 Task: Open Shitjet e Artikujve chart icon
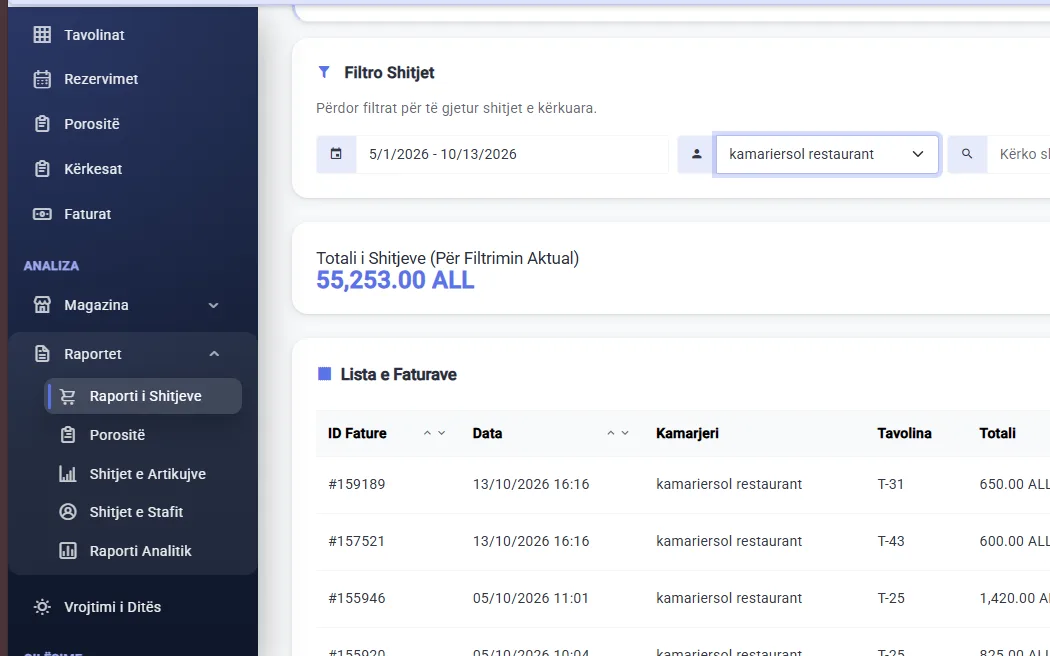(x=68, y=474)
